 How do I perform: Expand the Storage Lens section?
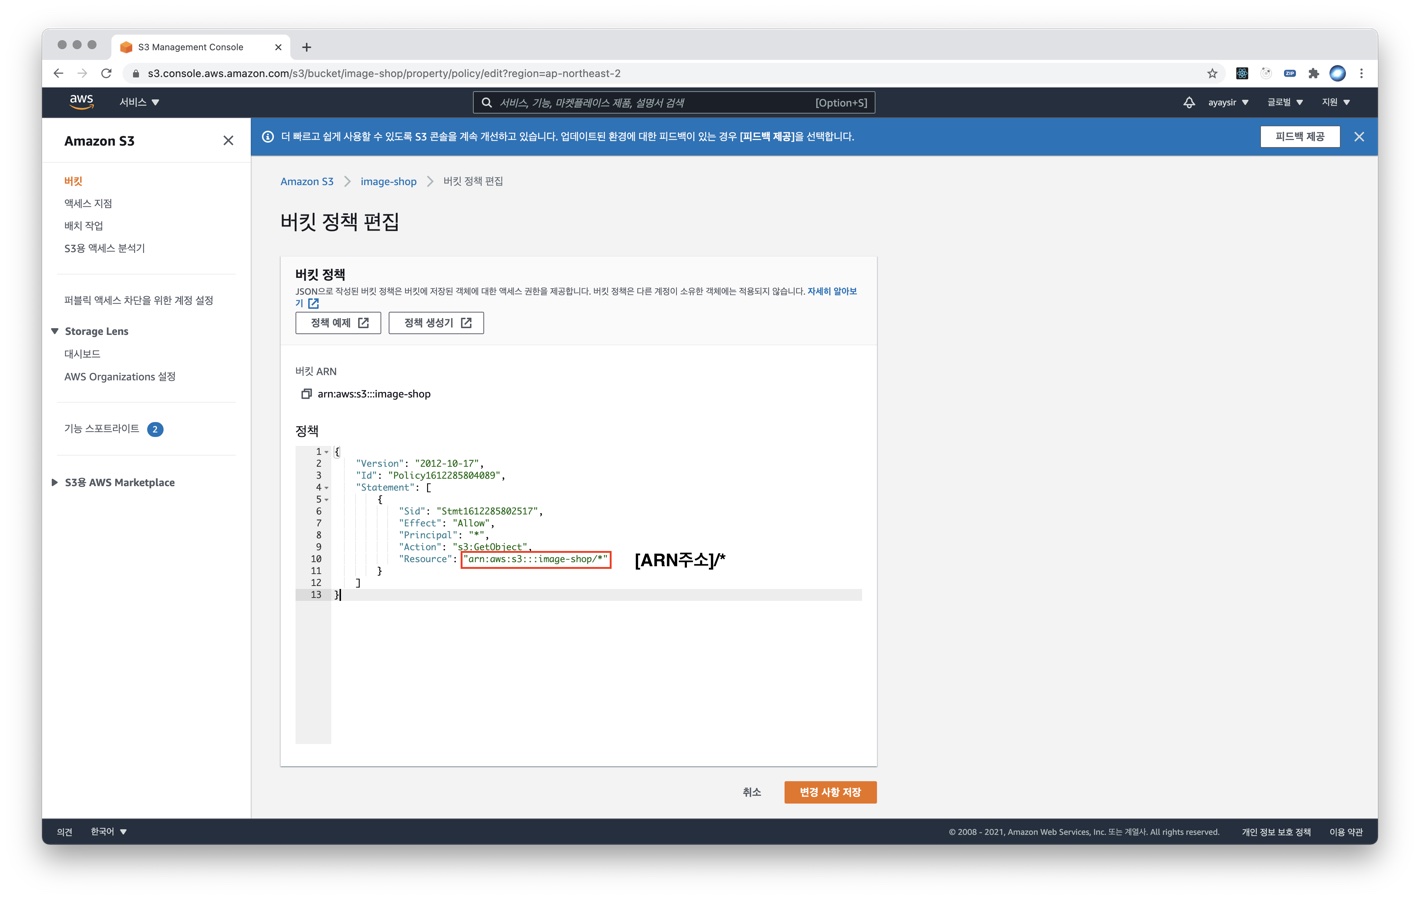pos(55,331)
